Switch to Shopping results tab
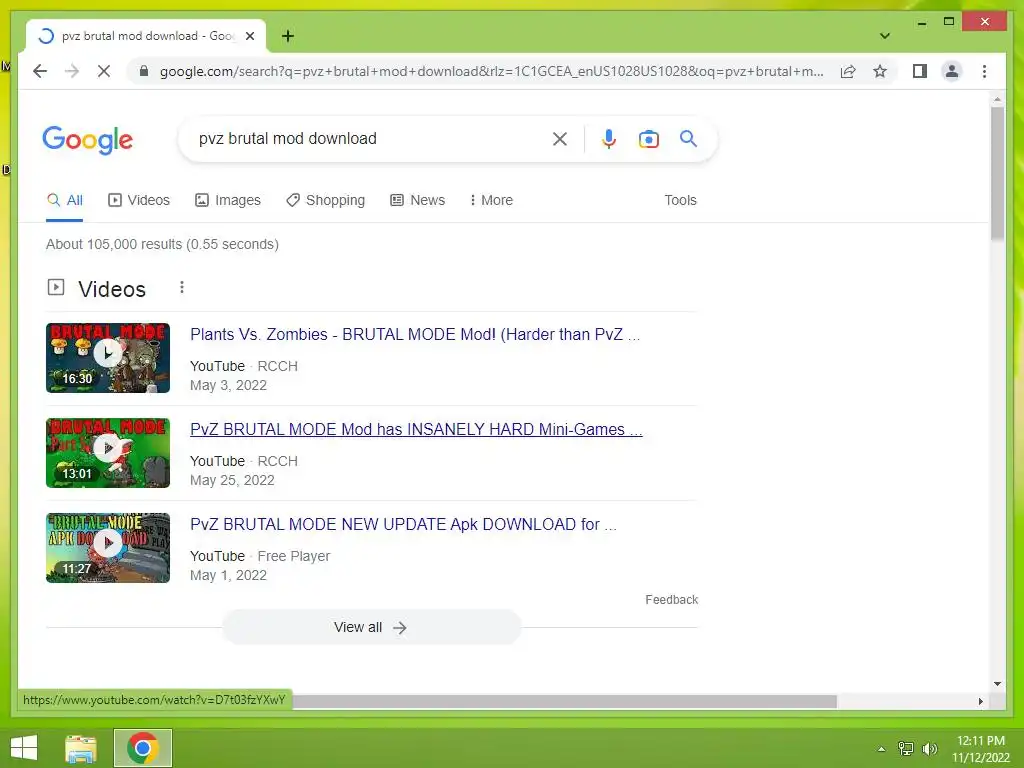The width and height of the screenshot is (1024, 768). [325, 200]
